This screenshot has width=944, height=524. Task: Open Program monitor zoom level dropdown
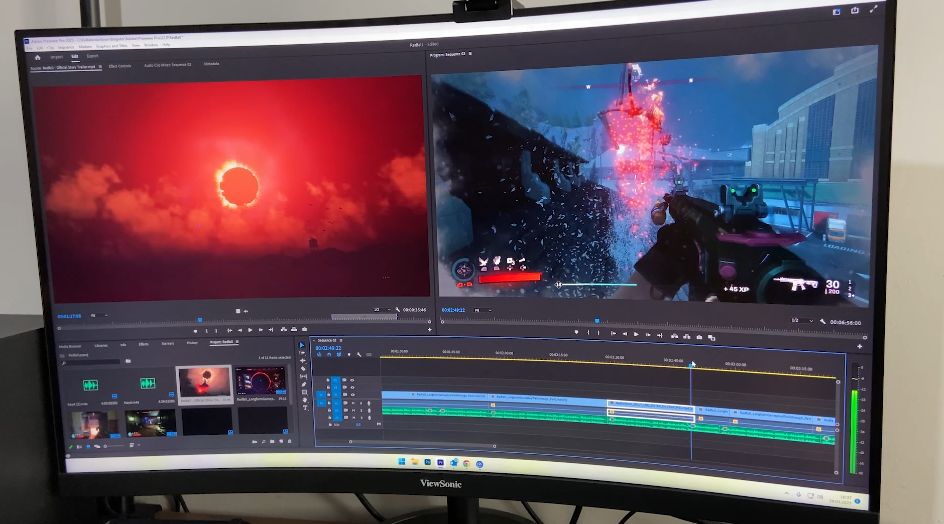(x=483, y=310)
